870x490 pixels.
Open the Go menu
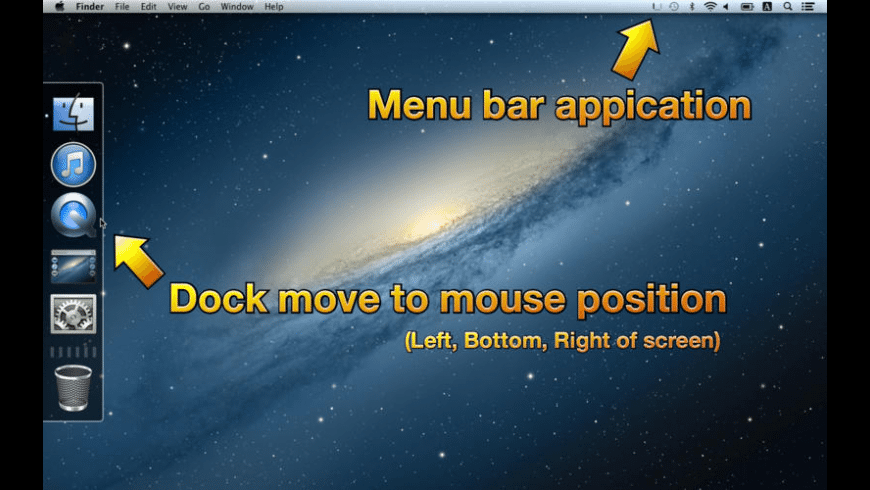point(204,7)
